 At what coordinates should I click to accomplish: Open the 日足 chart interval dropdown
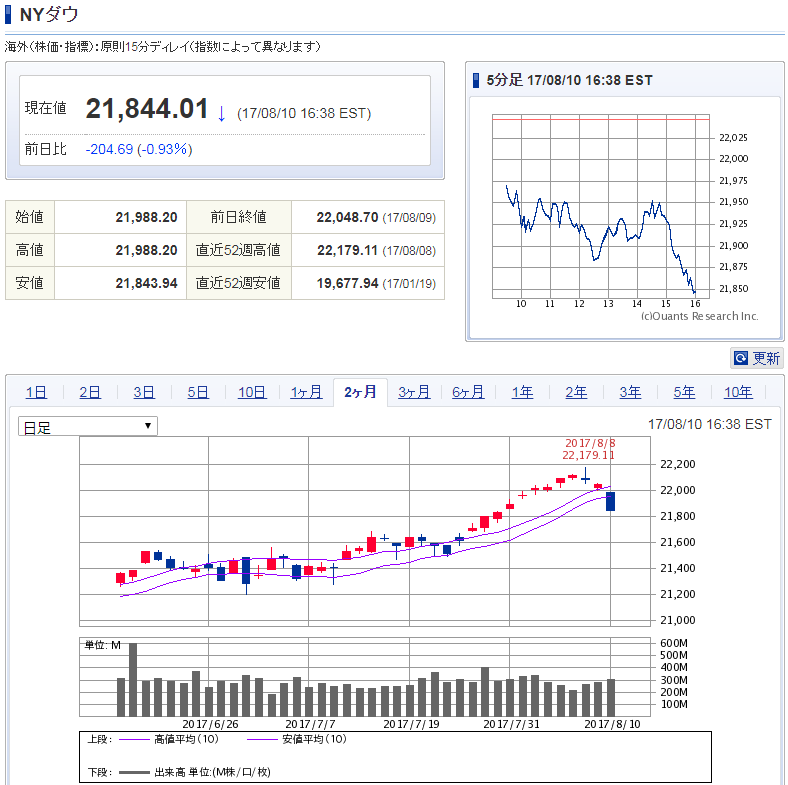(88, 427)
